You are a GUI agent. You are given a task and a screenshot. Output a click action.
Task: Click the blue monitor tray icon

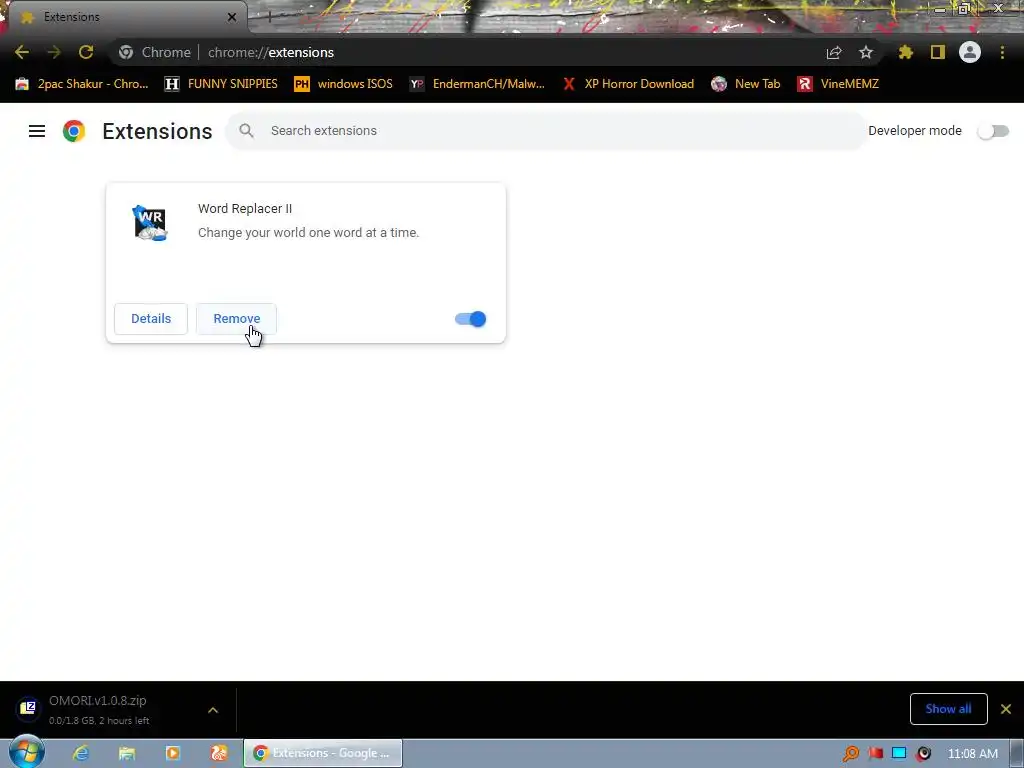[899, 754]
